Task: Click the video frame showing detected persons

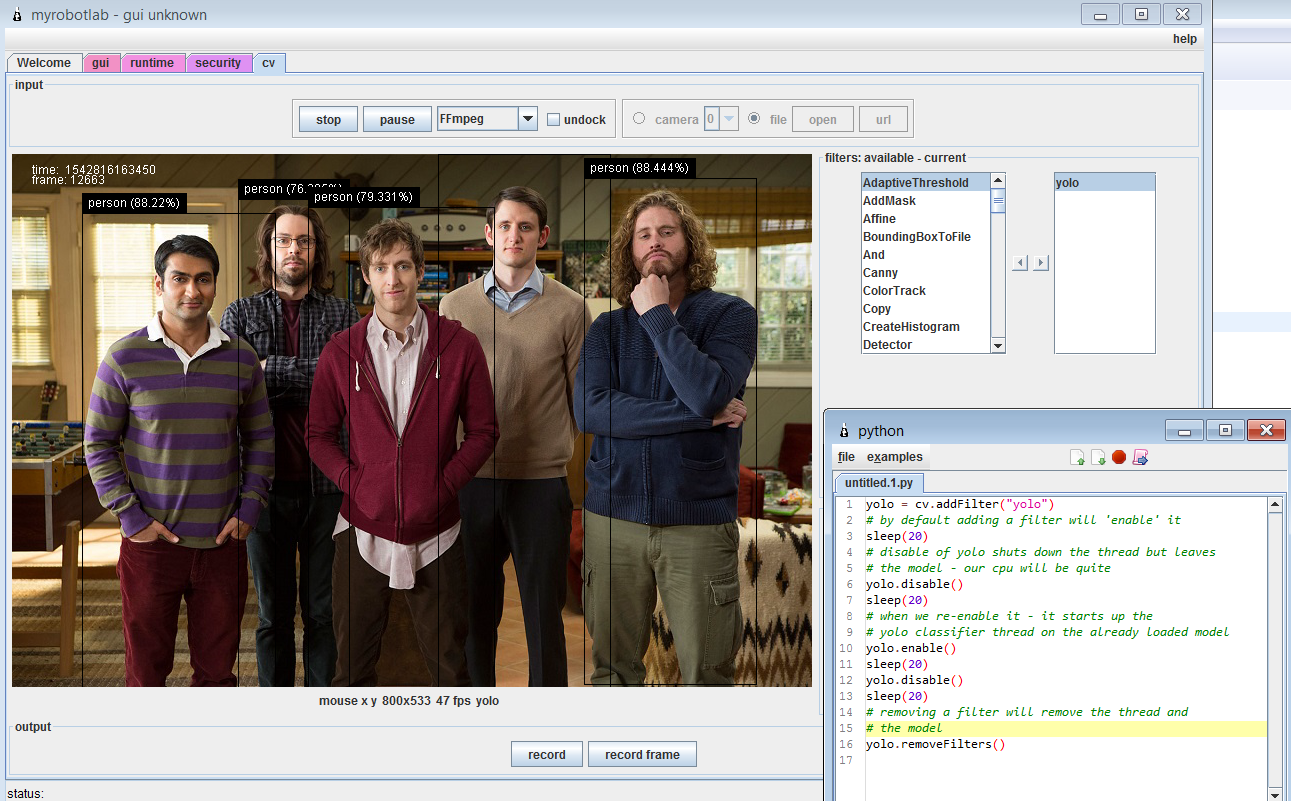Action: [412, 420]
